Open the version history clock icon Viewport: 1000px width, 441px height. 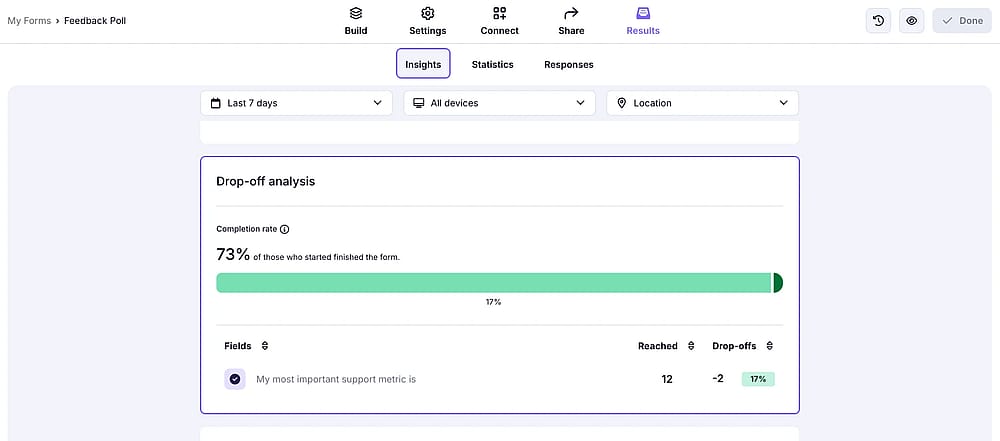point(878,20)
